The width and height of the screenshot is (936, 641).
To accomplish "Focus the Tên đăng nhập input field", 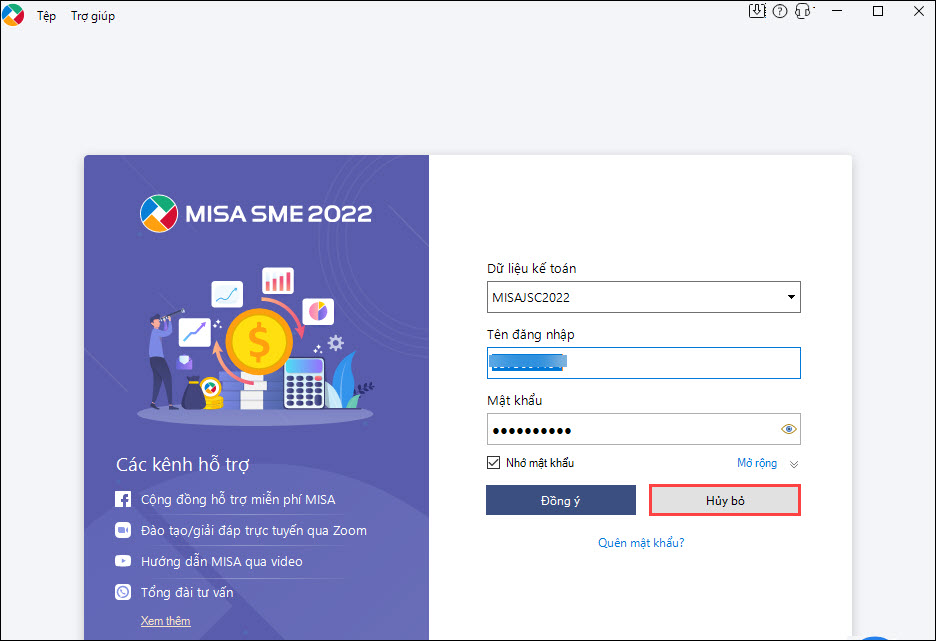I will point(644,363).
